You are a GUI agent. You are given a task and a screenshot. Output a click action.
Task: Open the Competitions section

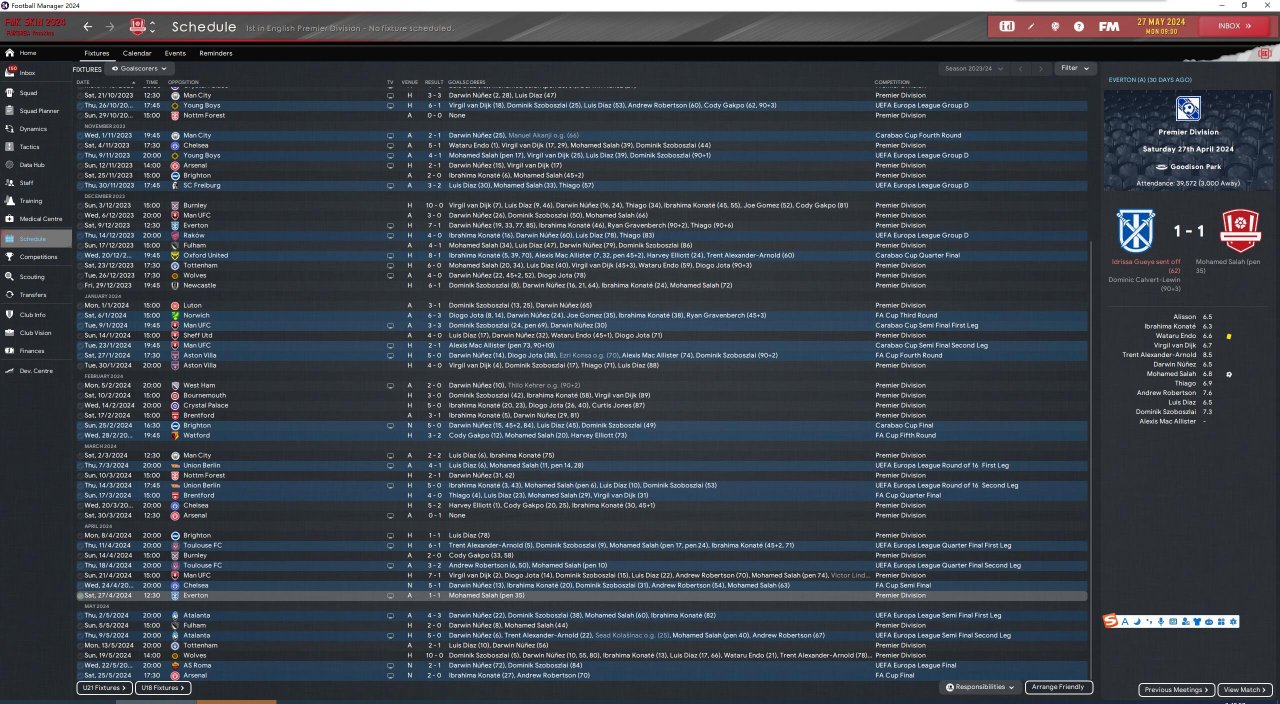click(x=36, y=257)
